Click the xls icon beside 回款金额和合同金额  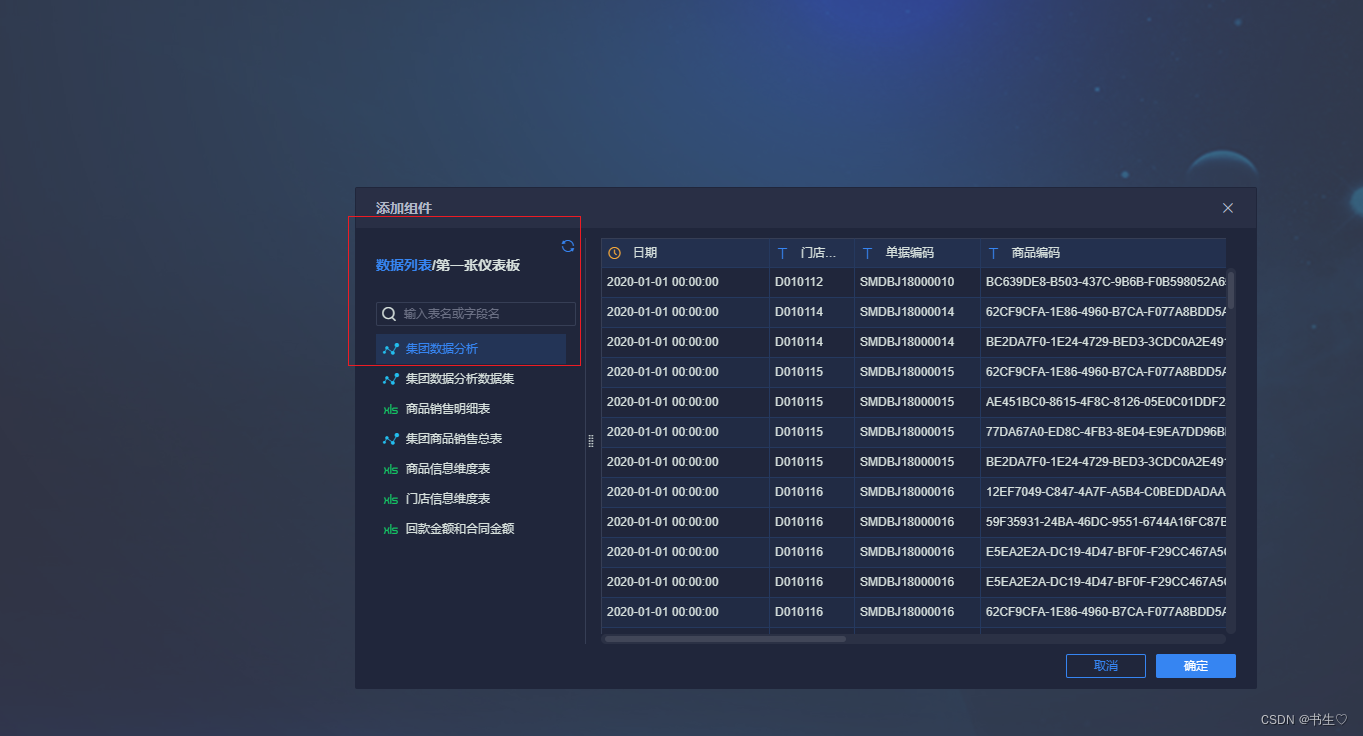pyautogui.click(x=391, y=529)
